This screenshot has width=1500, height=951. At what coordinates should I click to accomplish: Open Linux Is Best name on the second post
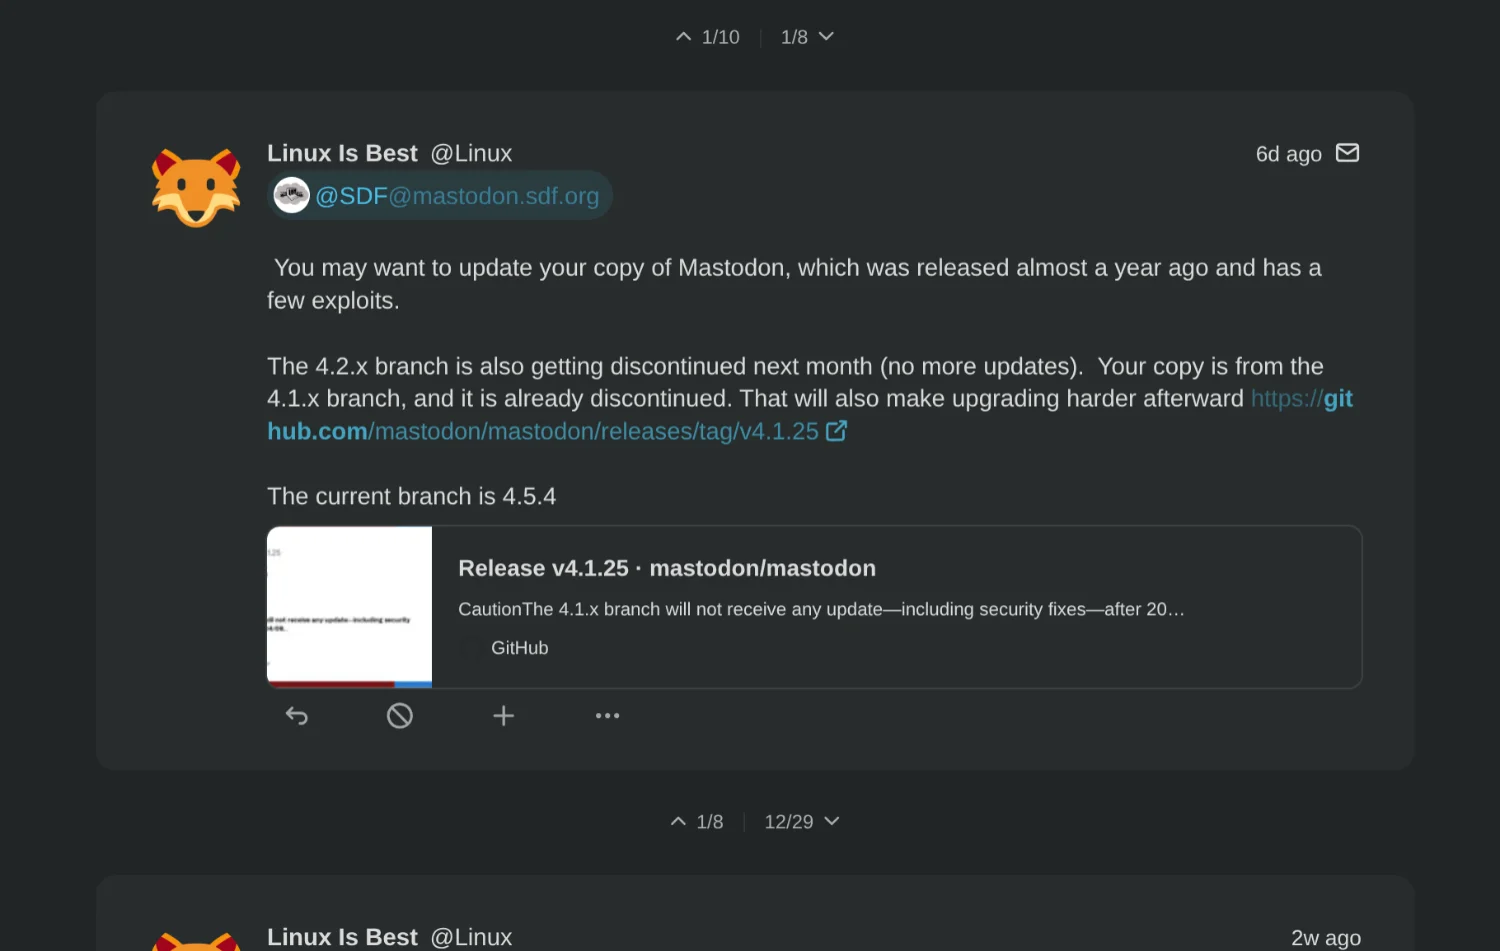(342, 937)
